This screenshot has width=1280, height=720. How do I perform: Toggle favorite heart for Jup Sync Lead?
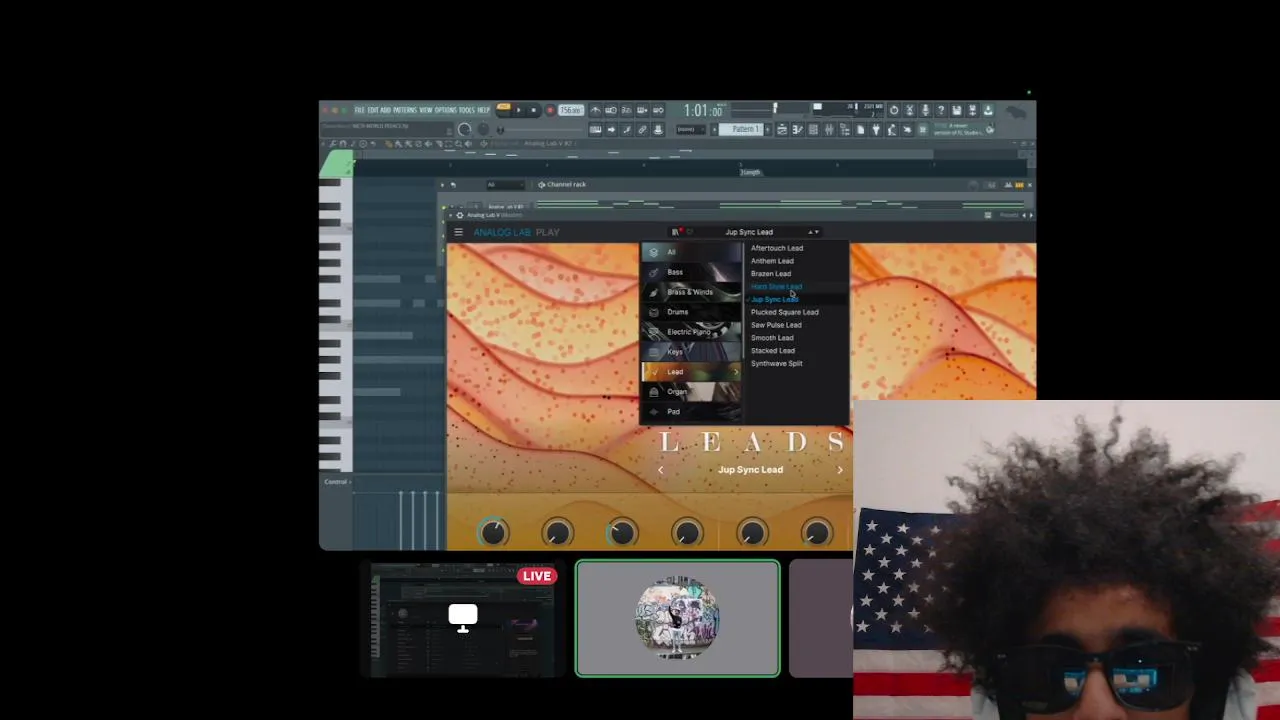(x=689, y=232)
